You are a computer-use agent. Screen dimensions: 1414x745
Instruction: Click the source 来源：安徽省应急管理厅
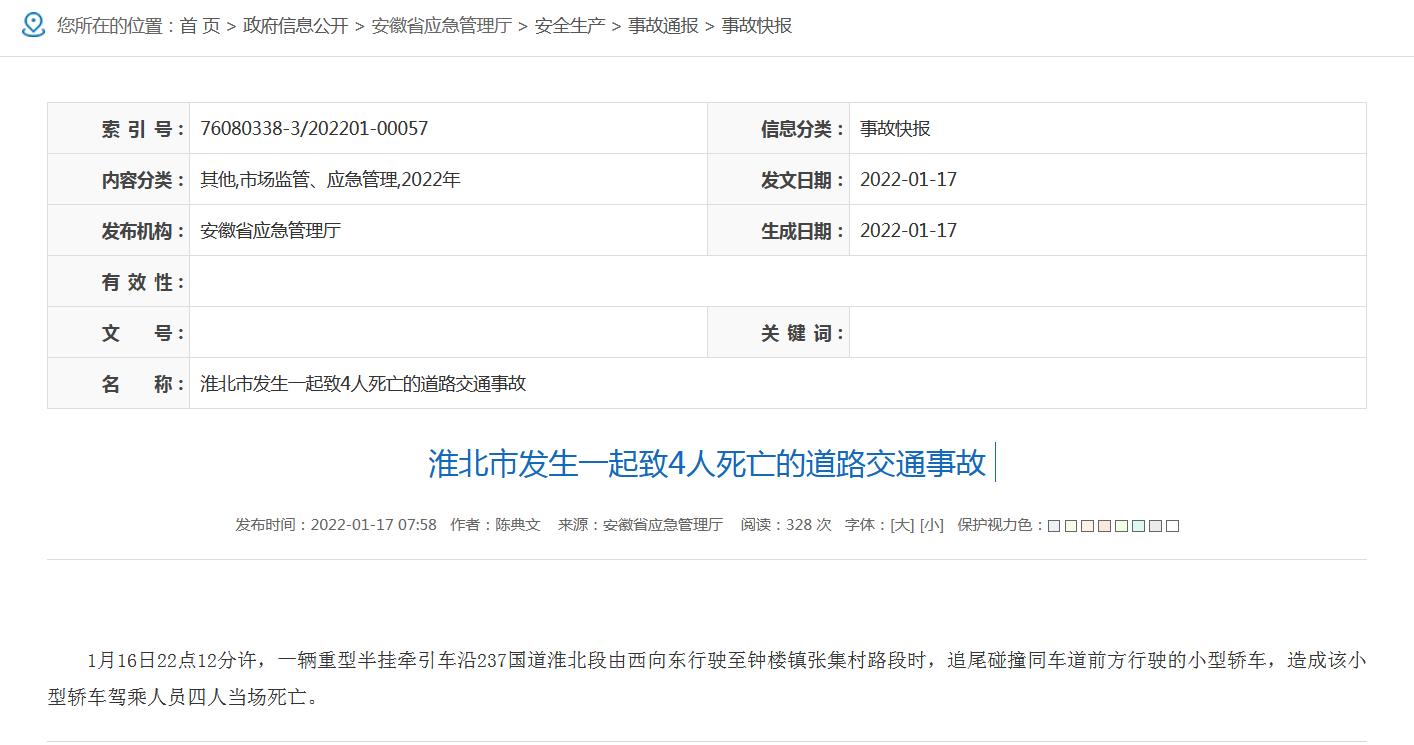(640, 525)
